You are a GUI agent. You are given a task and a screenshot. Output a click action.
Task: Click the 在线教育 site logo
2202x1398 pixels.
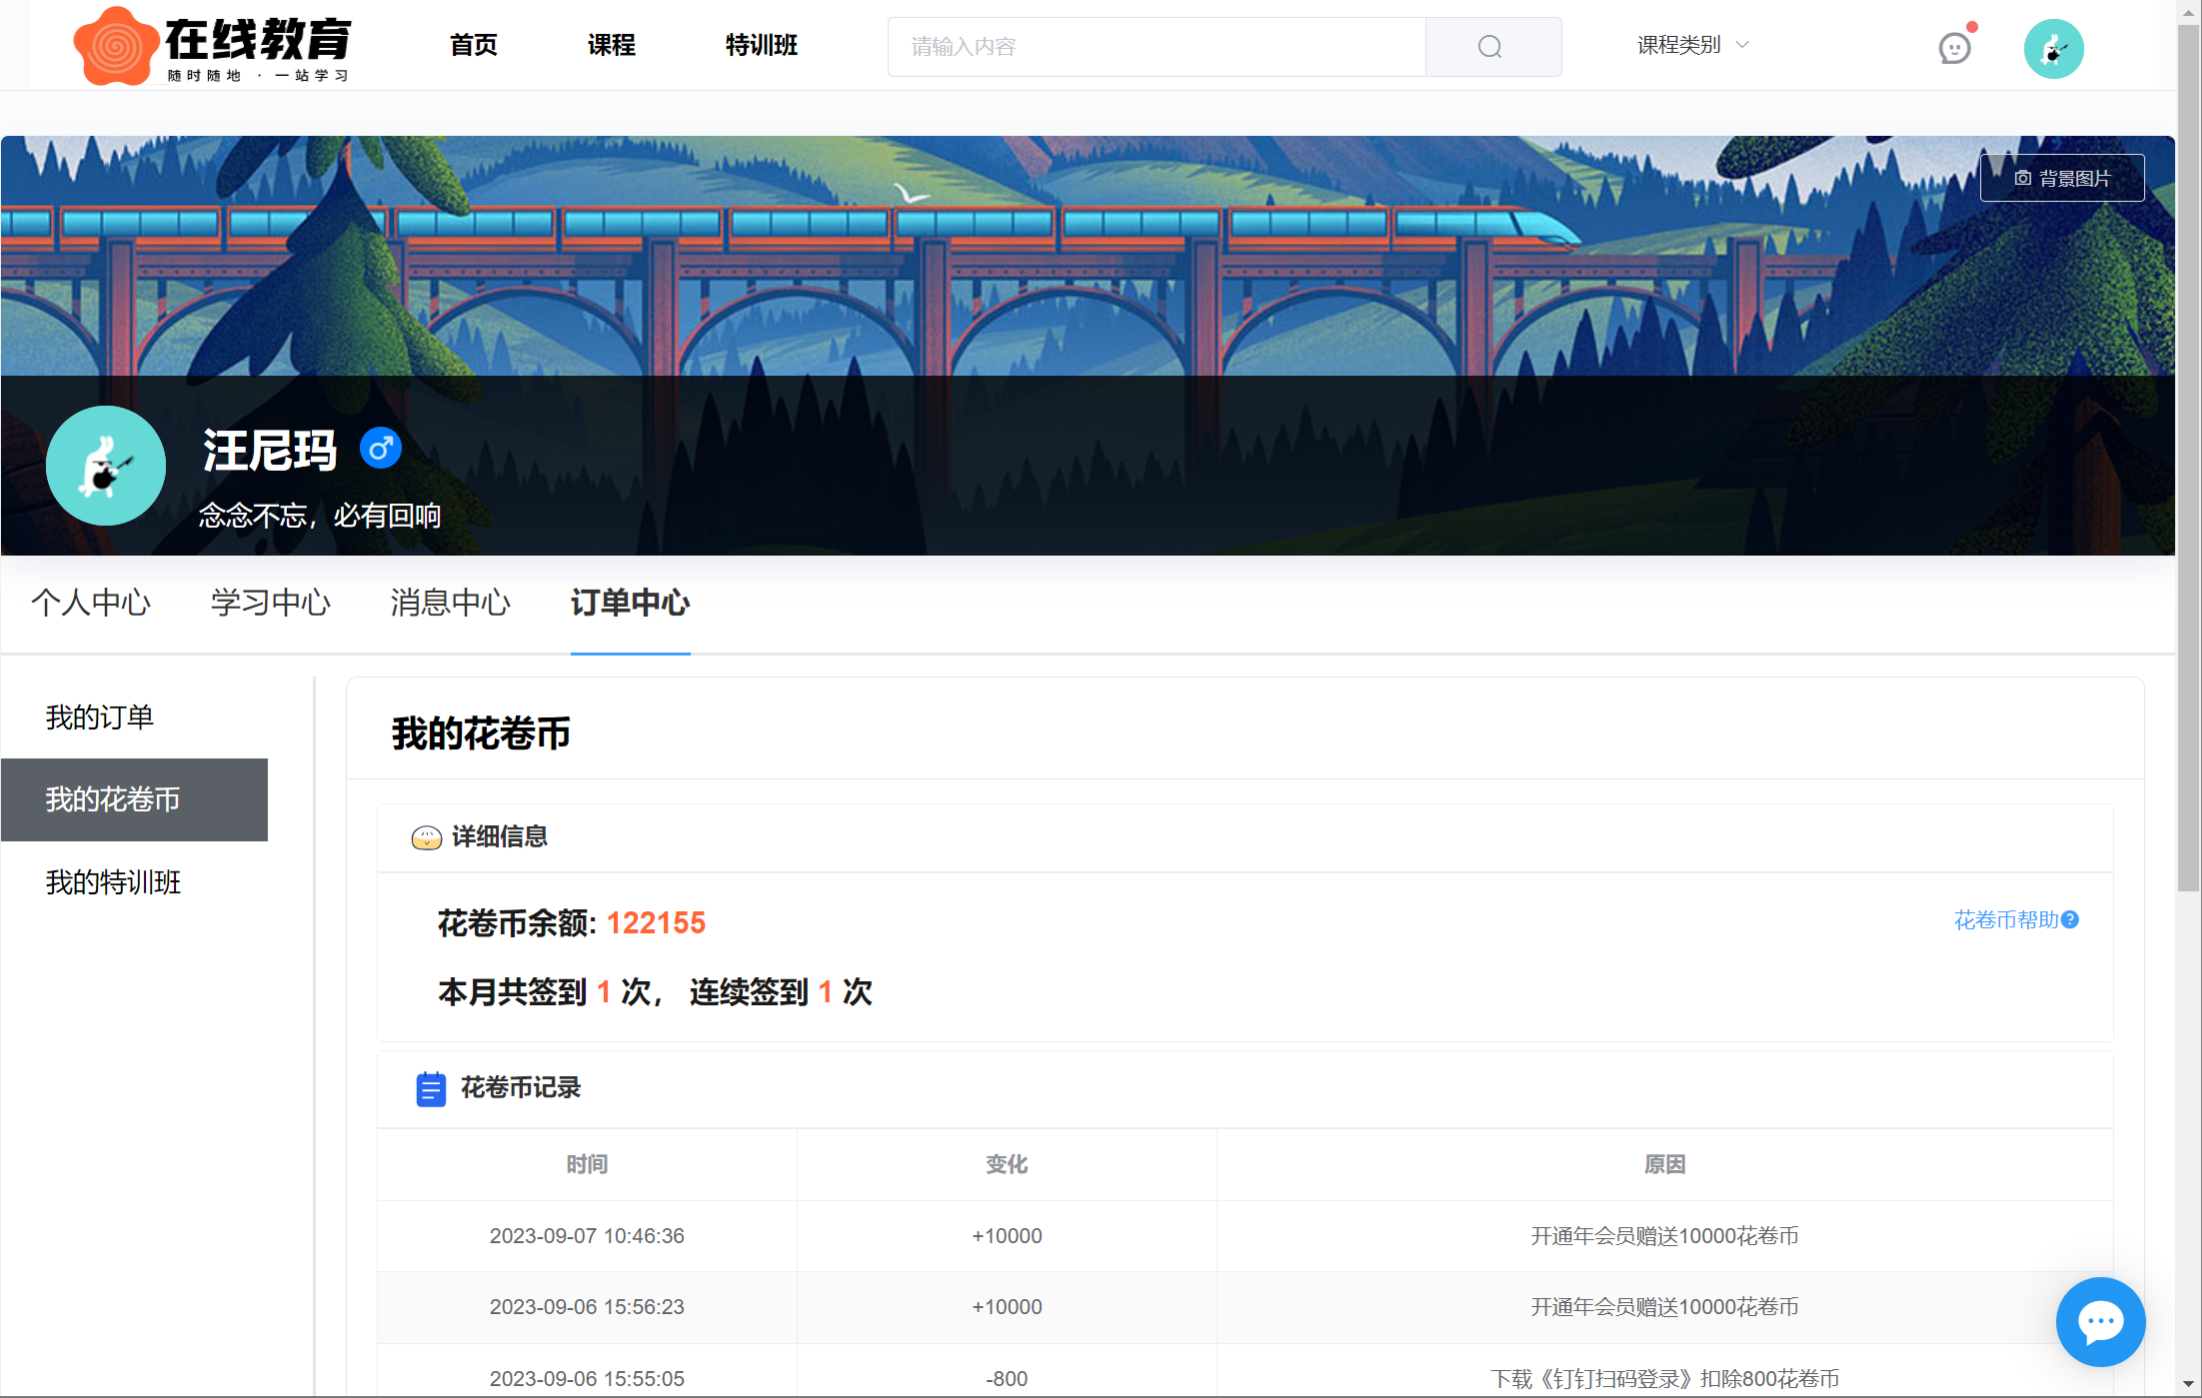(213, 46)
